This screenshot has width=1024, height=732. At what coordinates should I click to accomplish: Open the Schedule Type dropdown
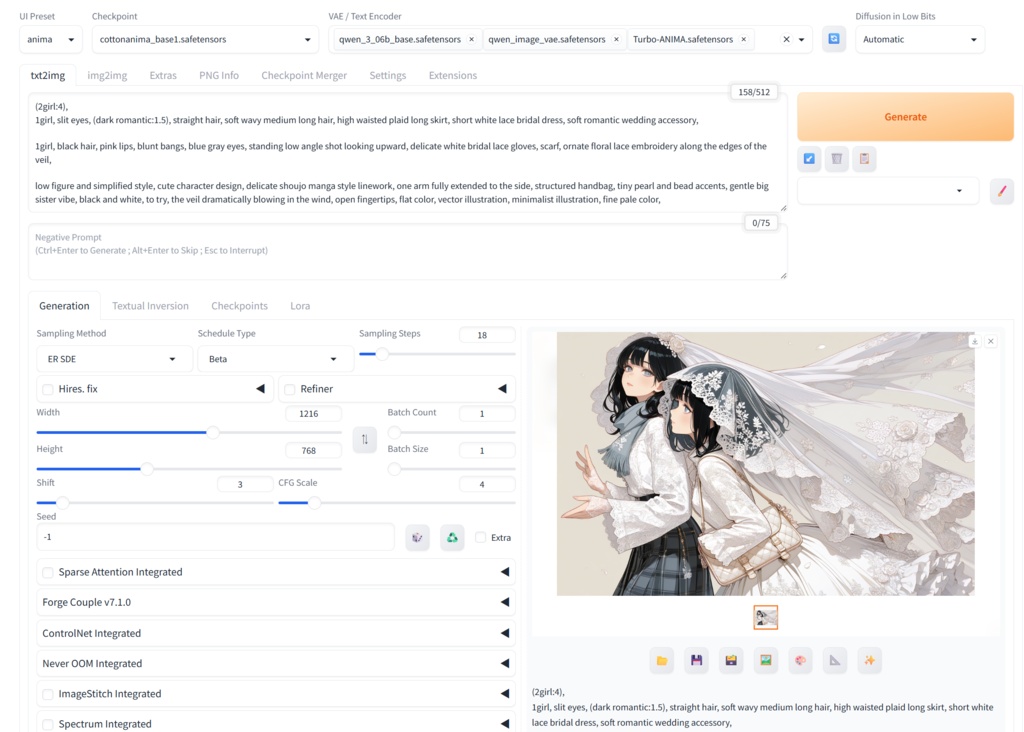[276, 359]
